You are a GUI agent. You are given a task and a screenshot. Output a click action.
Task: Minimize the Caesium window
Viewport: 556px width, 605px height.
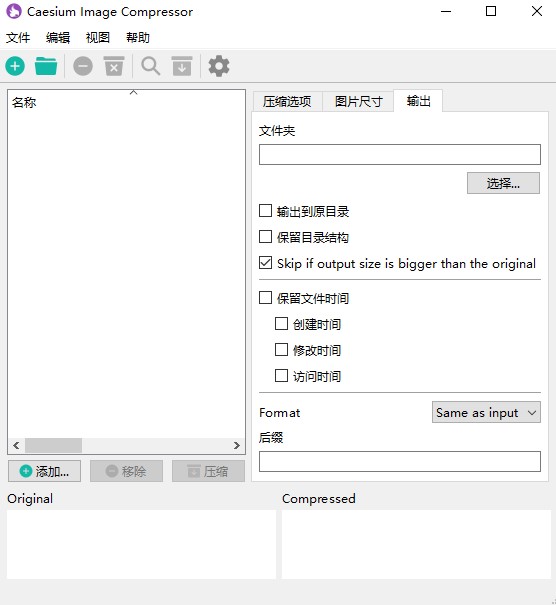(x=446, y=11)
